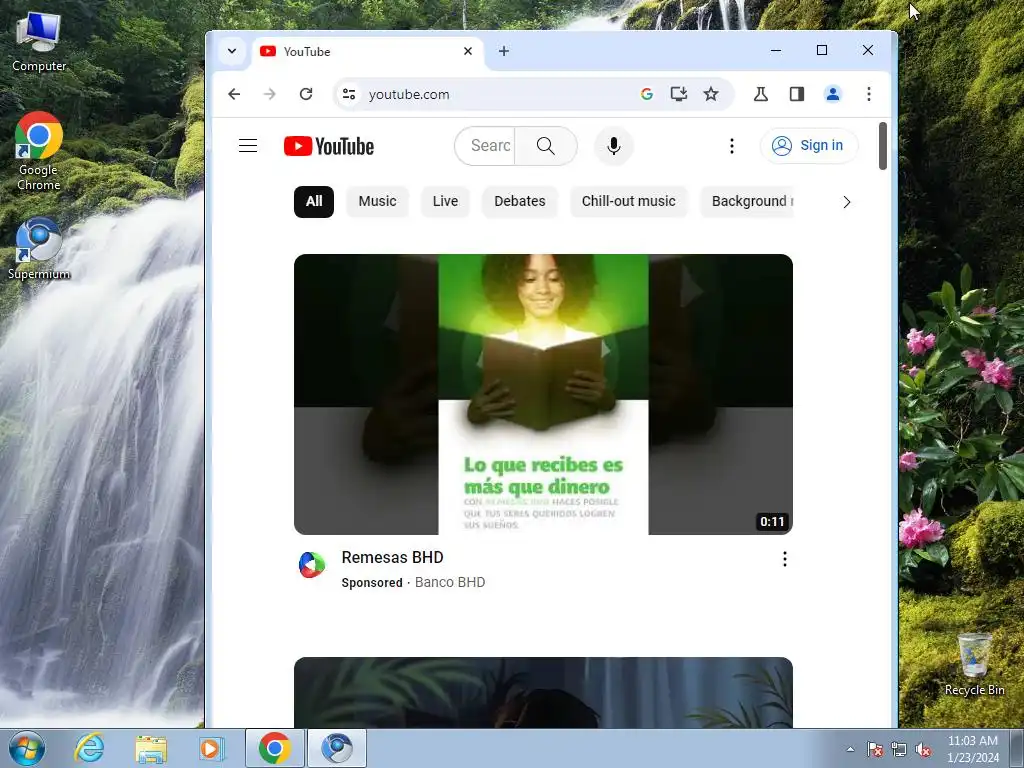Select the Chill-out music chip
Image resolution: width=1024 pixels, height=768 pixels.
pos(628,201)
